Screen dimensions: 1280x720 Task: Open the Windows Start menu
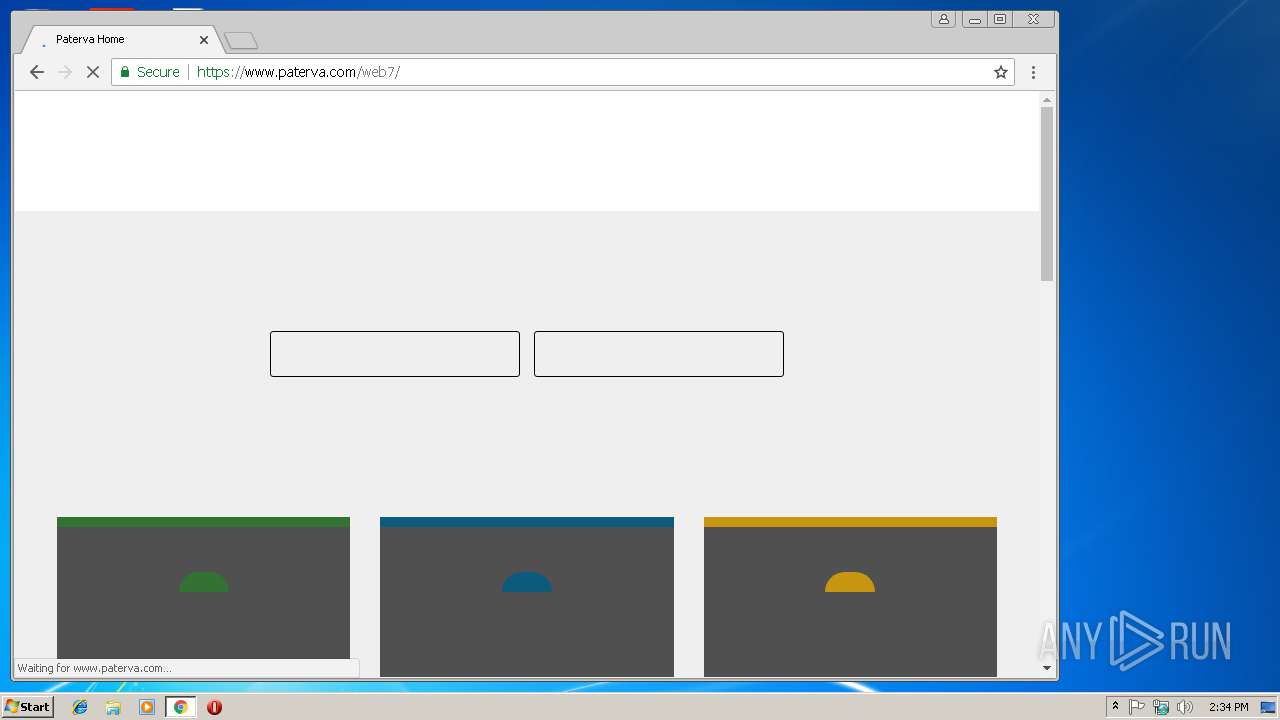coord(27,707)
